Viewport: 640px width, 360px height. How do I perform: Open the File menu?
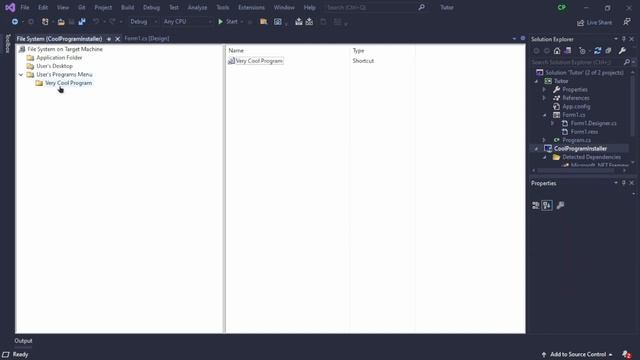pos(25,7)
